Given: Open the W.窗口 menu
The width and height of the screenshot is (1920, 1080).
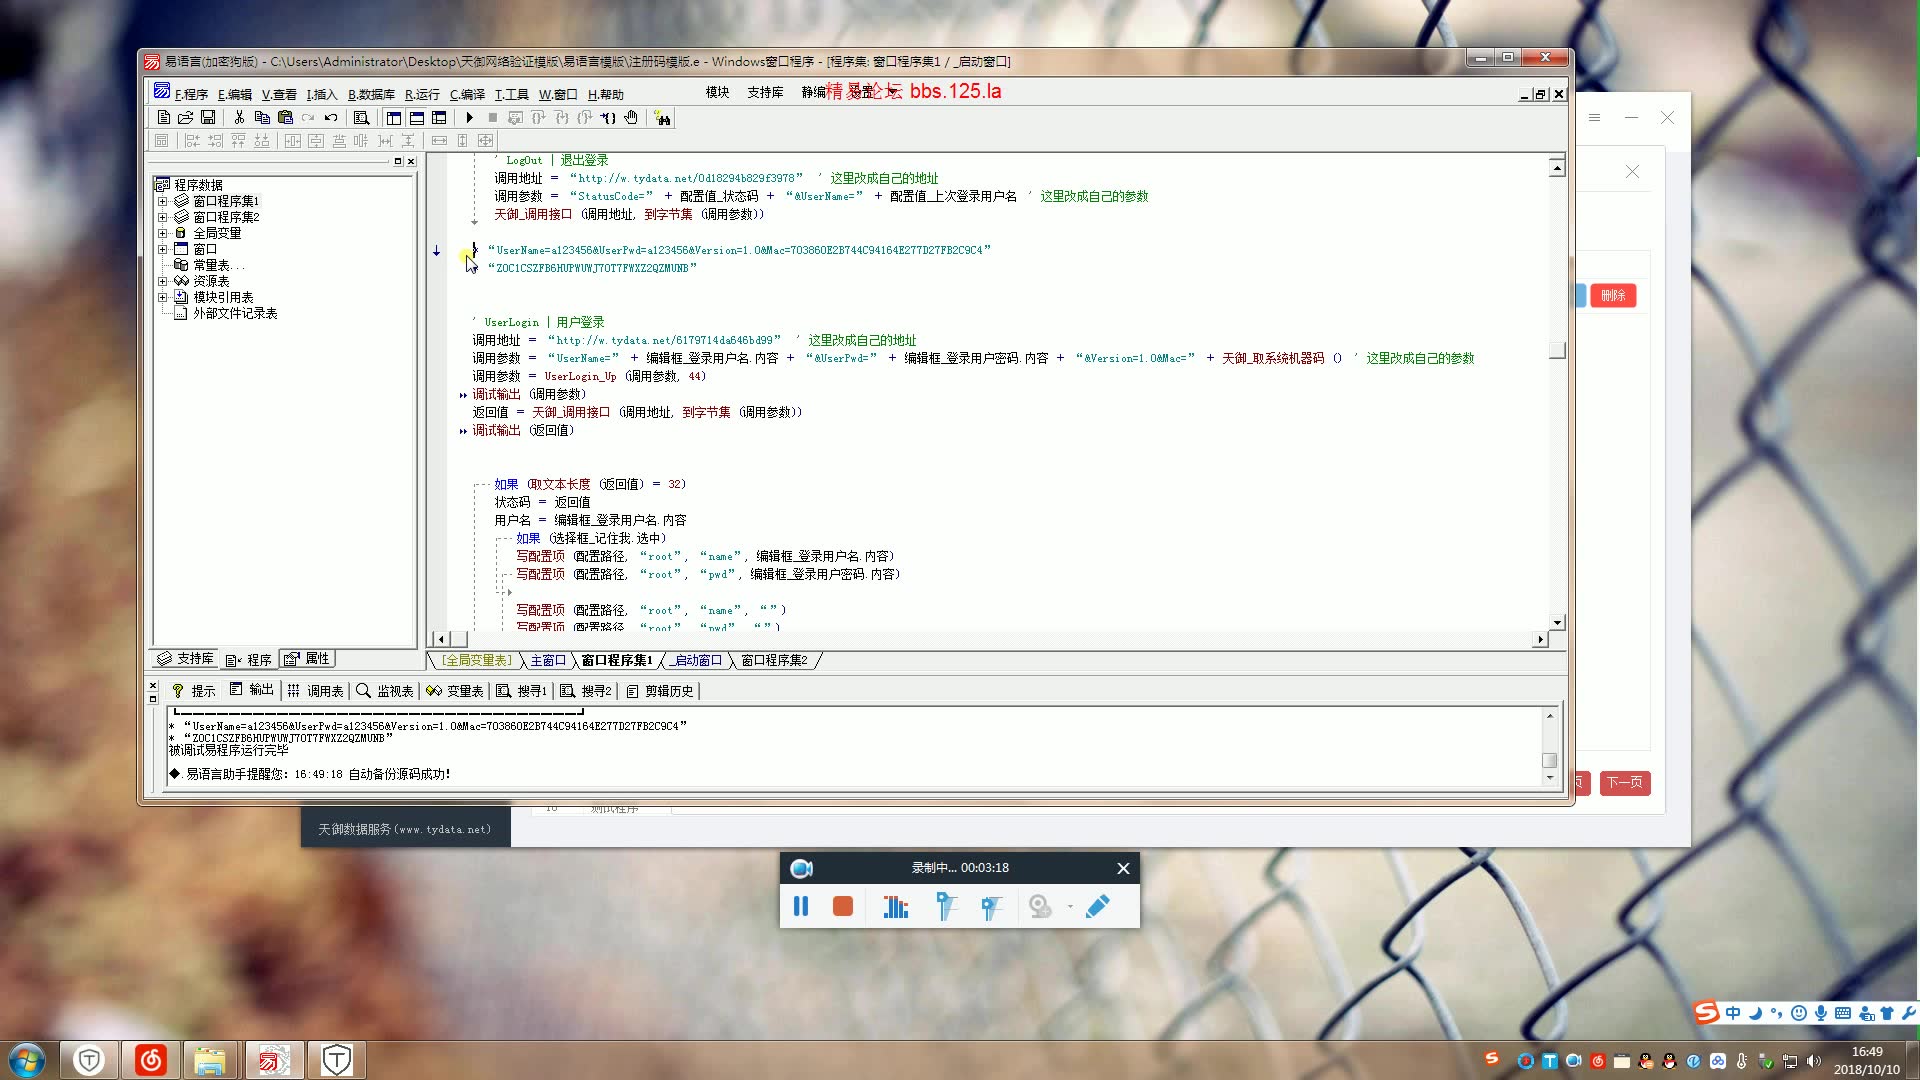Looking at the screenshot, I should 558,94.
